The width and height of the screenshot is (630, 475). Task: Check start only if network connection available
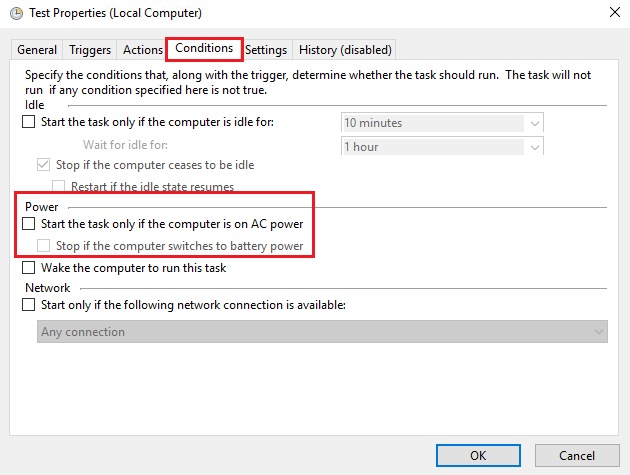(x=29, y=305)
